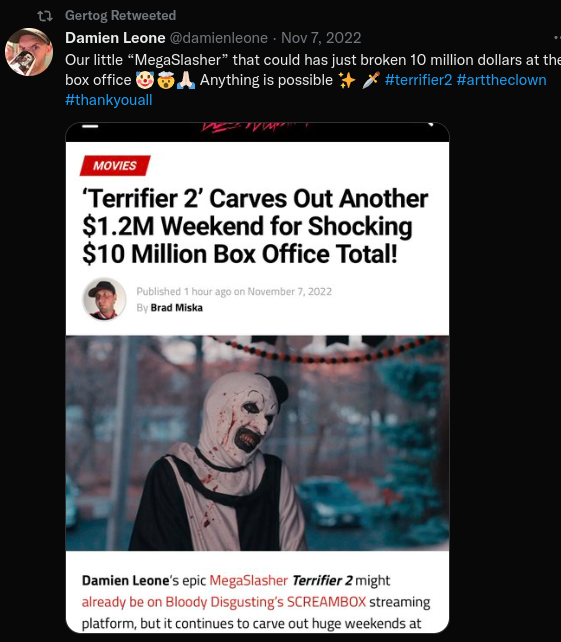Open the Nov 7, 2022 tweet timestamp
Image resolution: width=561 pixels, height=642 pixels.
point(321,38)
